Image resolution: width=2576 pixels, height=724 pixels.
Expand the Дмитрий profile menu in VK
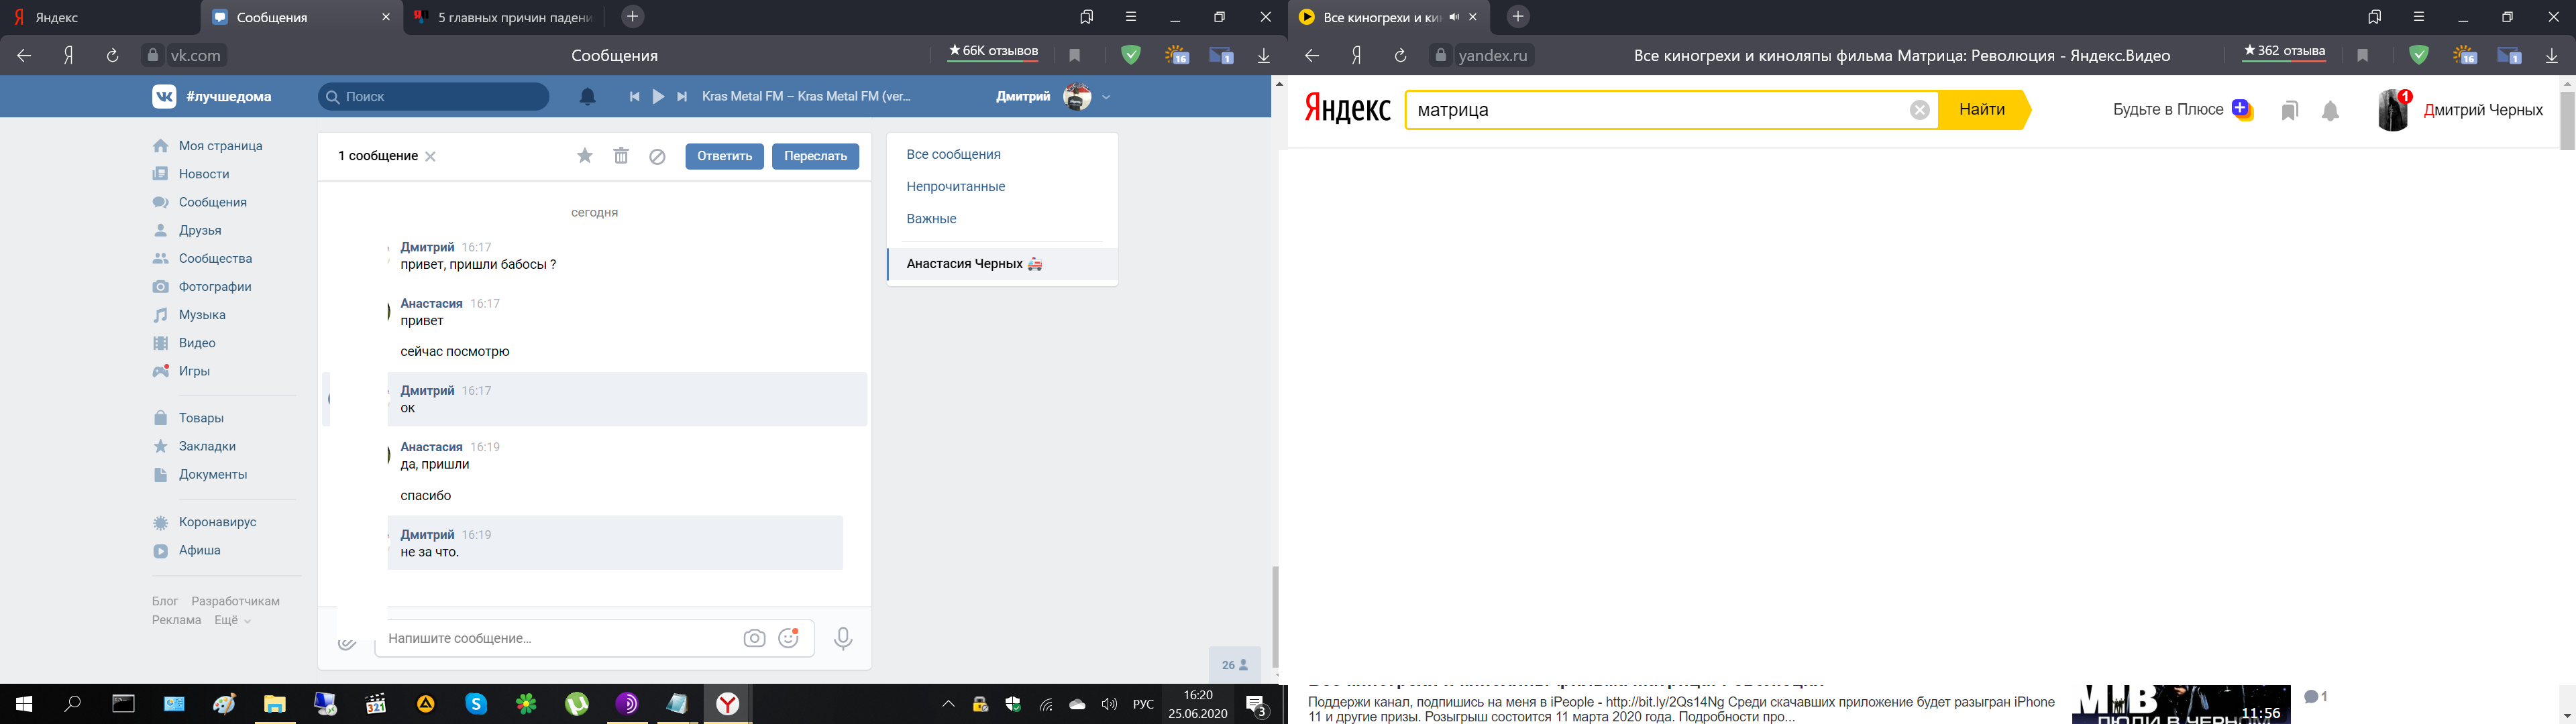(1106, 97)
